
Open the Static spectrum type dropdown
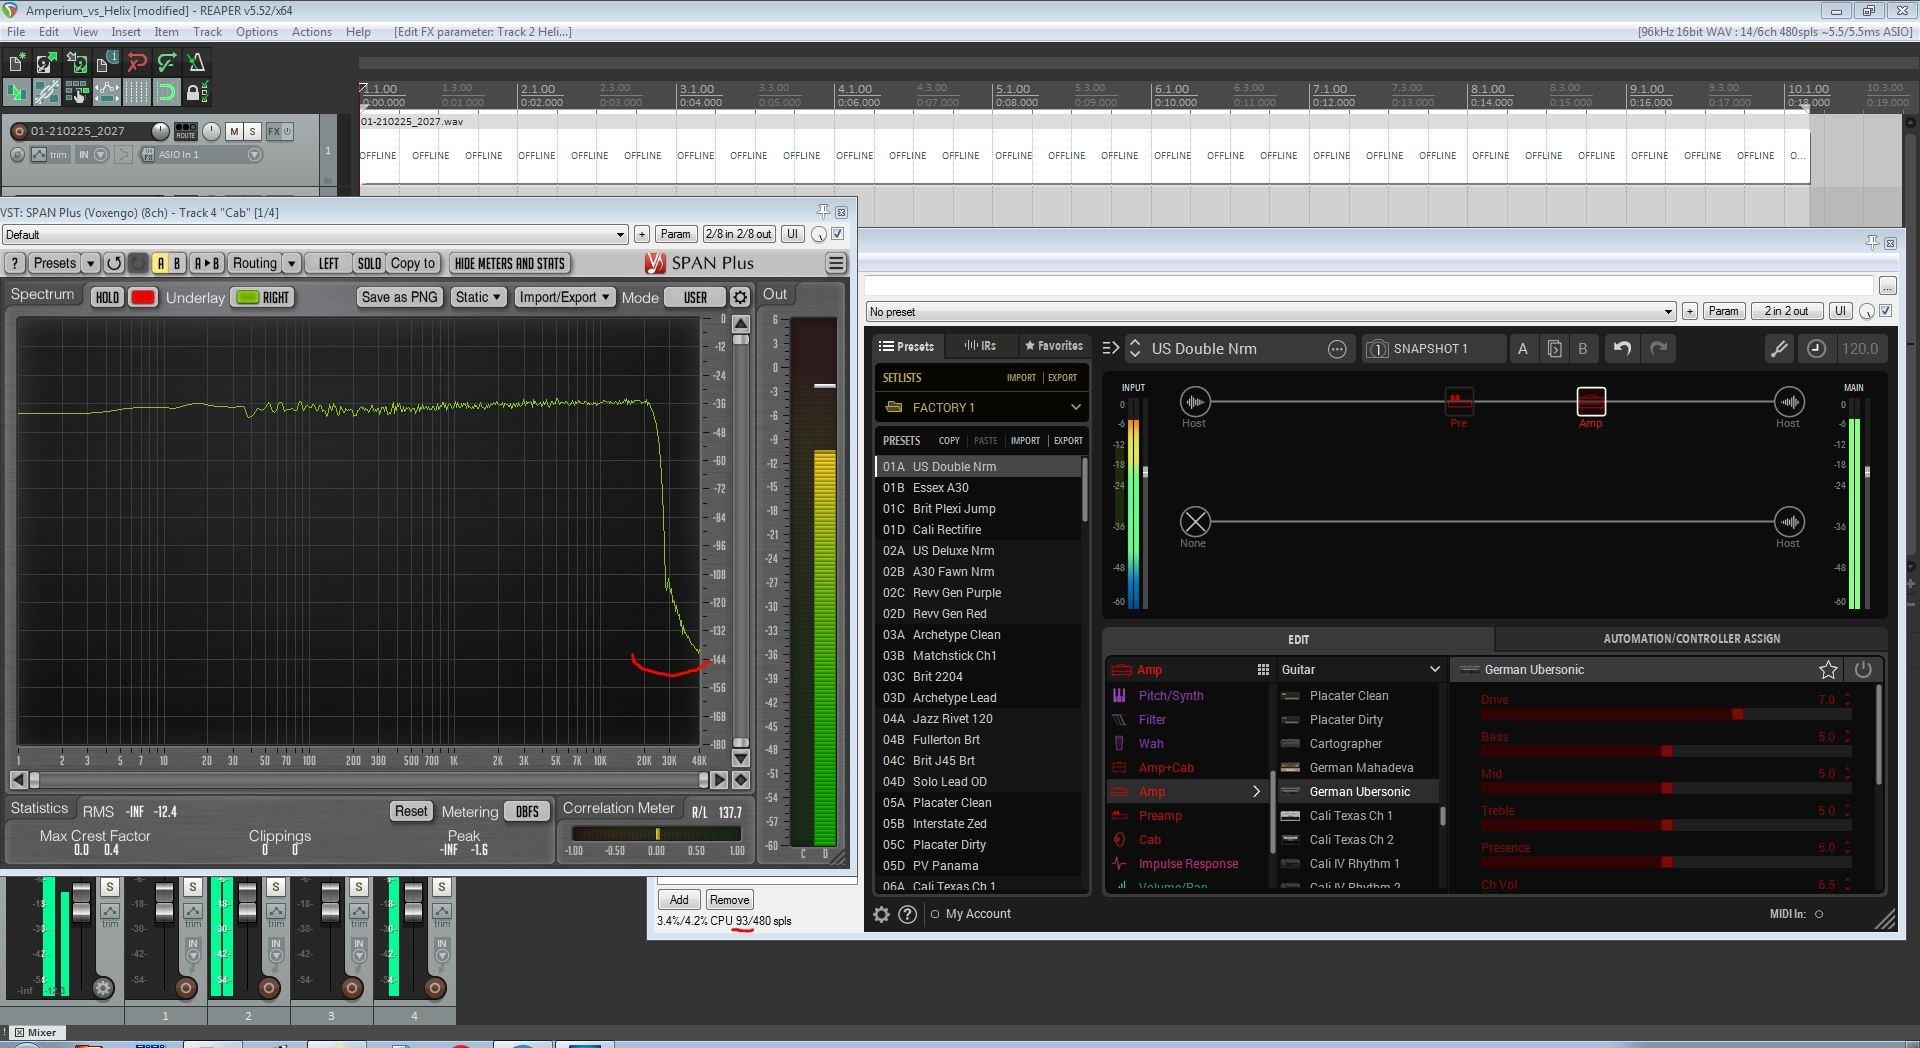478,297
